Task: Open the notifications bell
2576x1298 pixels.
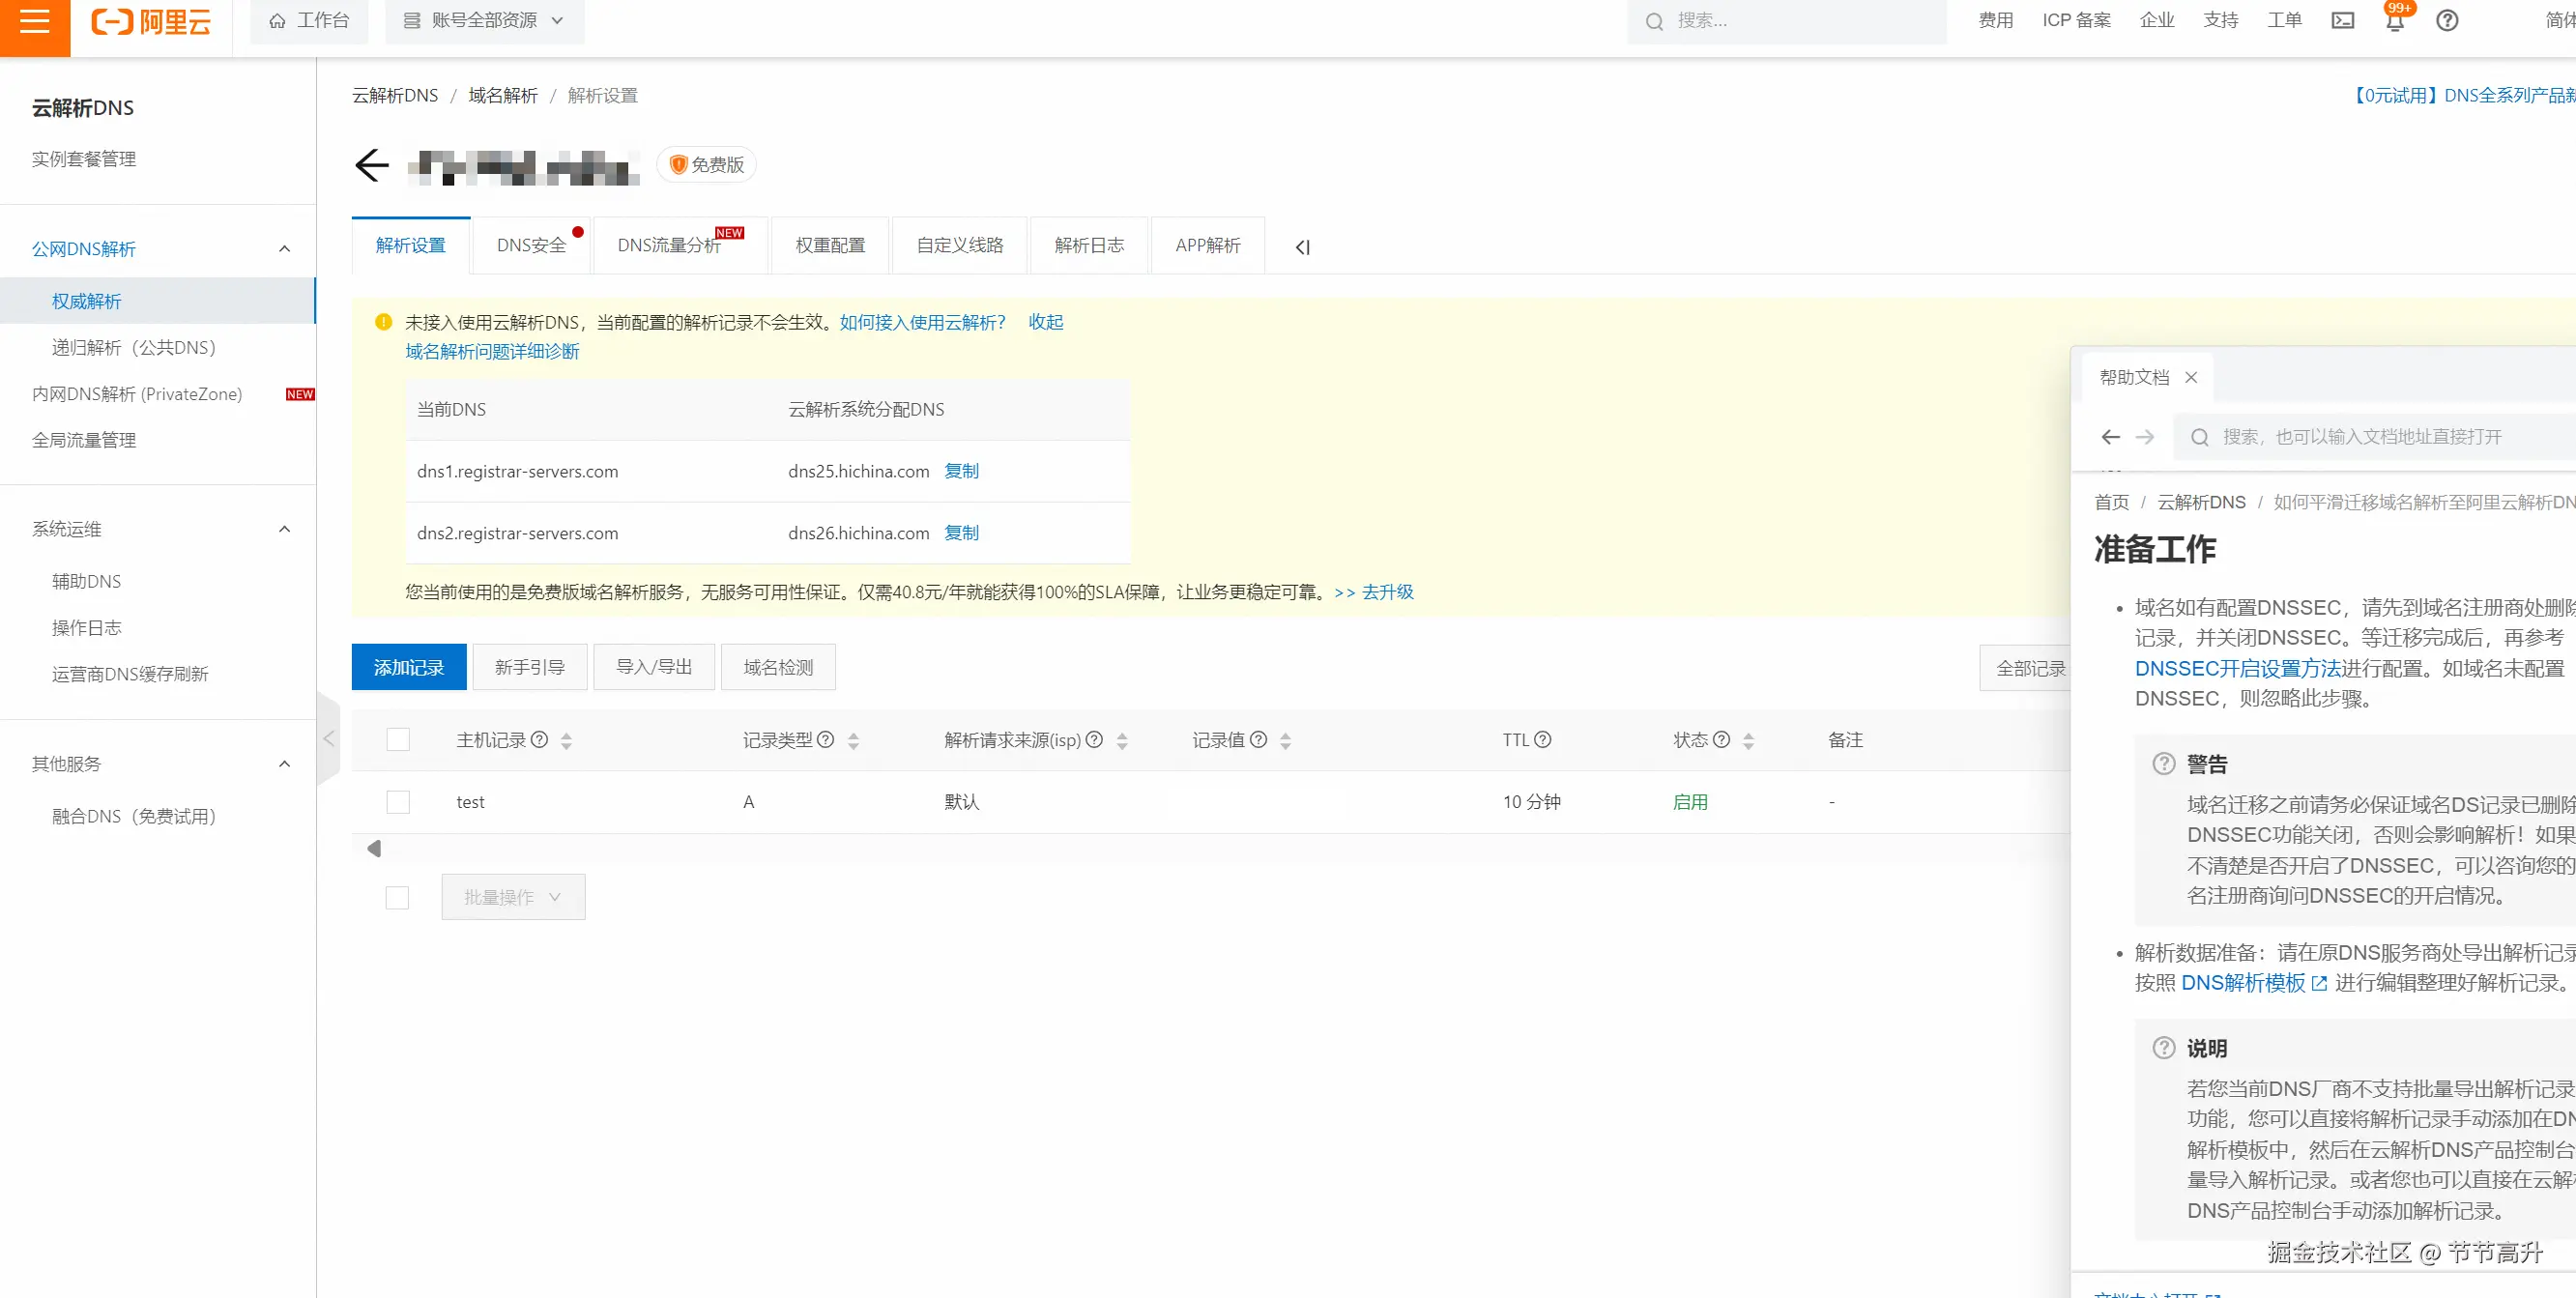Action: coord(2394,21)
